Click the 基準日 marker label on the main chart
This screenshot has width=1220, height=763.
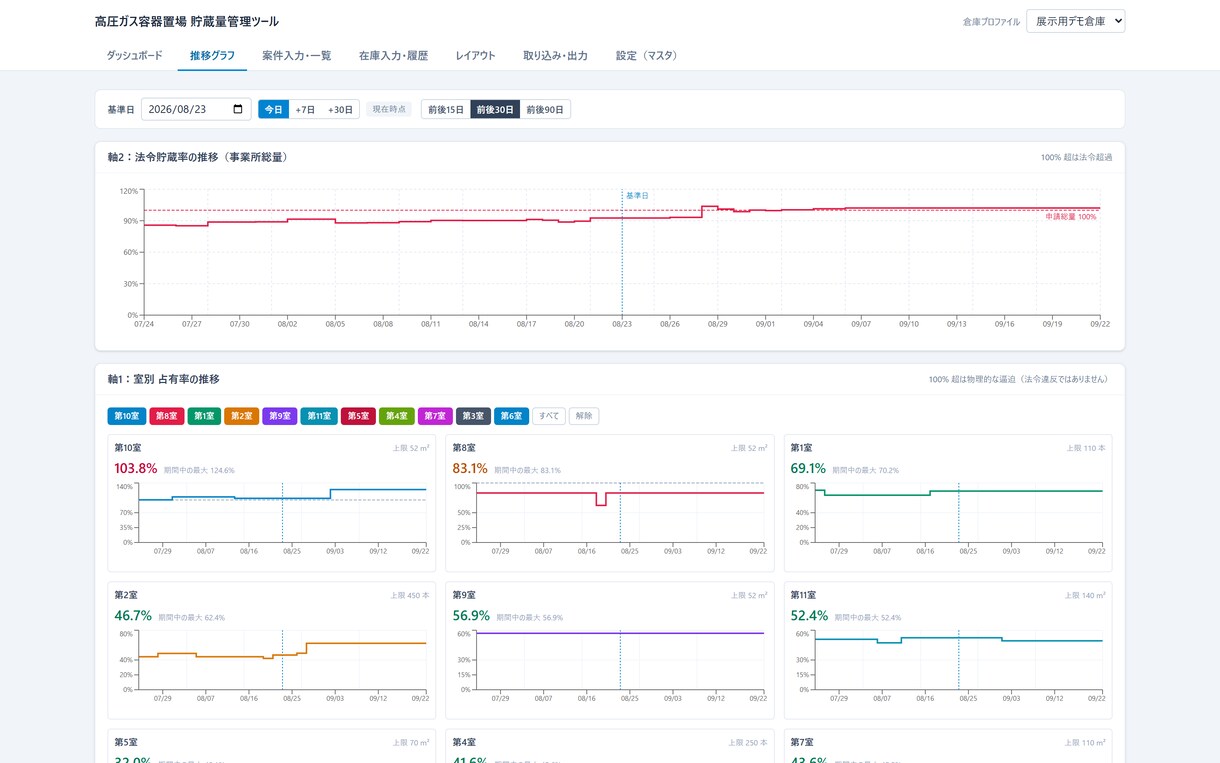[637, 196]
